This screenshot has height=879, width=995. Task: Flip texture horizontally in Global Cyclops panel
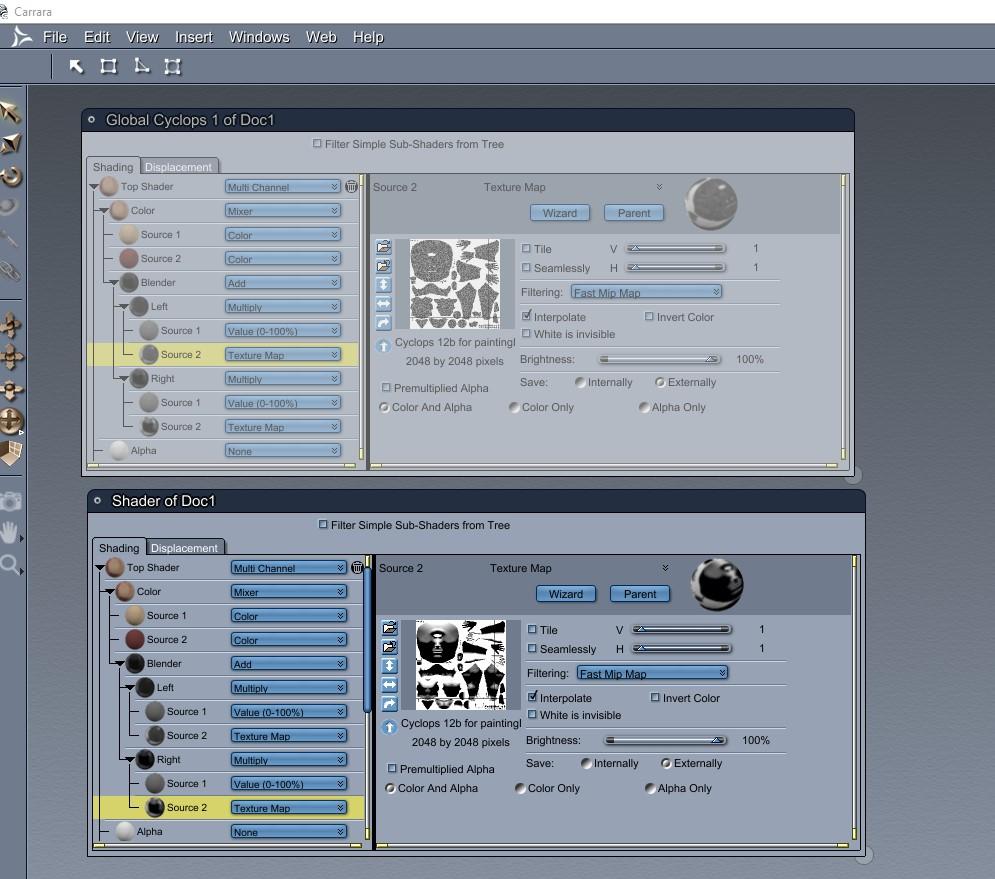383,304
